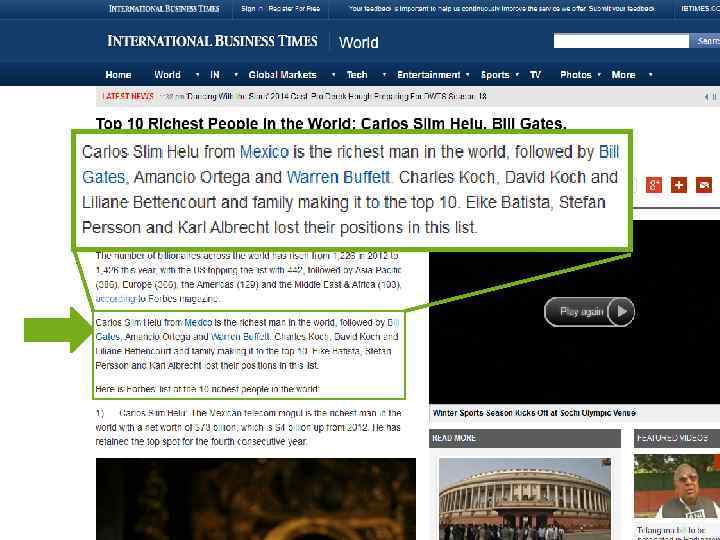720x540 pixels.
Task: Click the Carlos Slim Helu numbered entry text
Action: (x=248, y=427)
